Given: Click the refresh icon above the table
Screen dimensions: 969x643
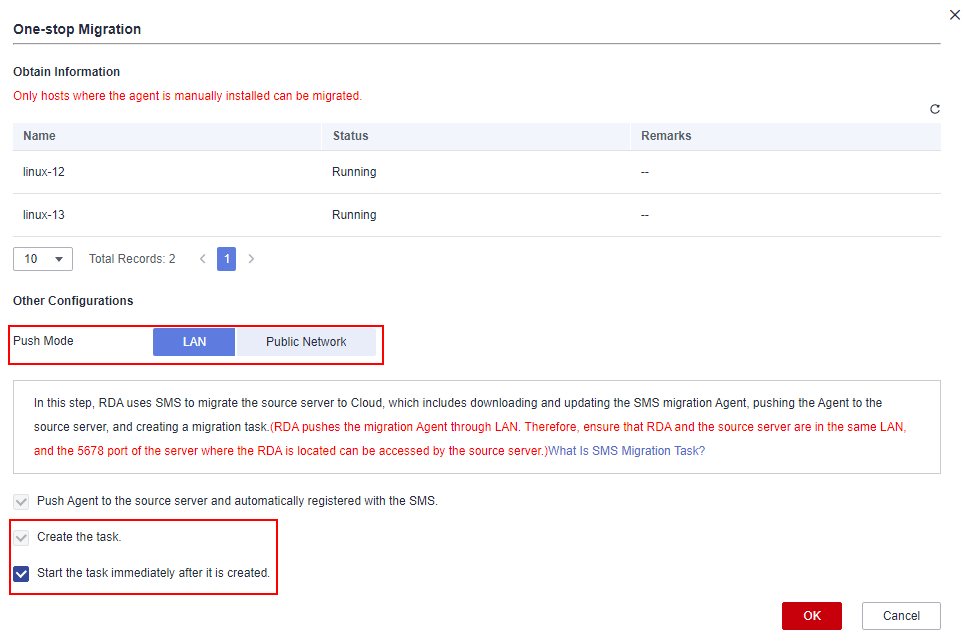Looking at the screenshot, I should (x=935, y=109).
